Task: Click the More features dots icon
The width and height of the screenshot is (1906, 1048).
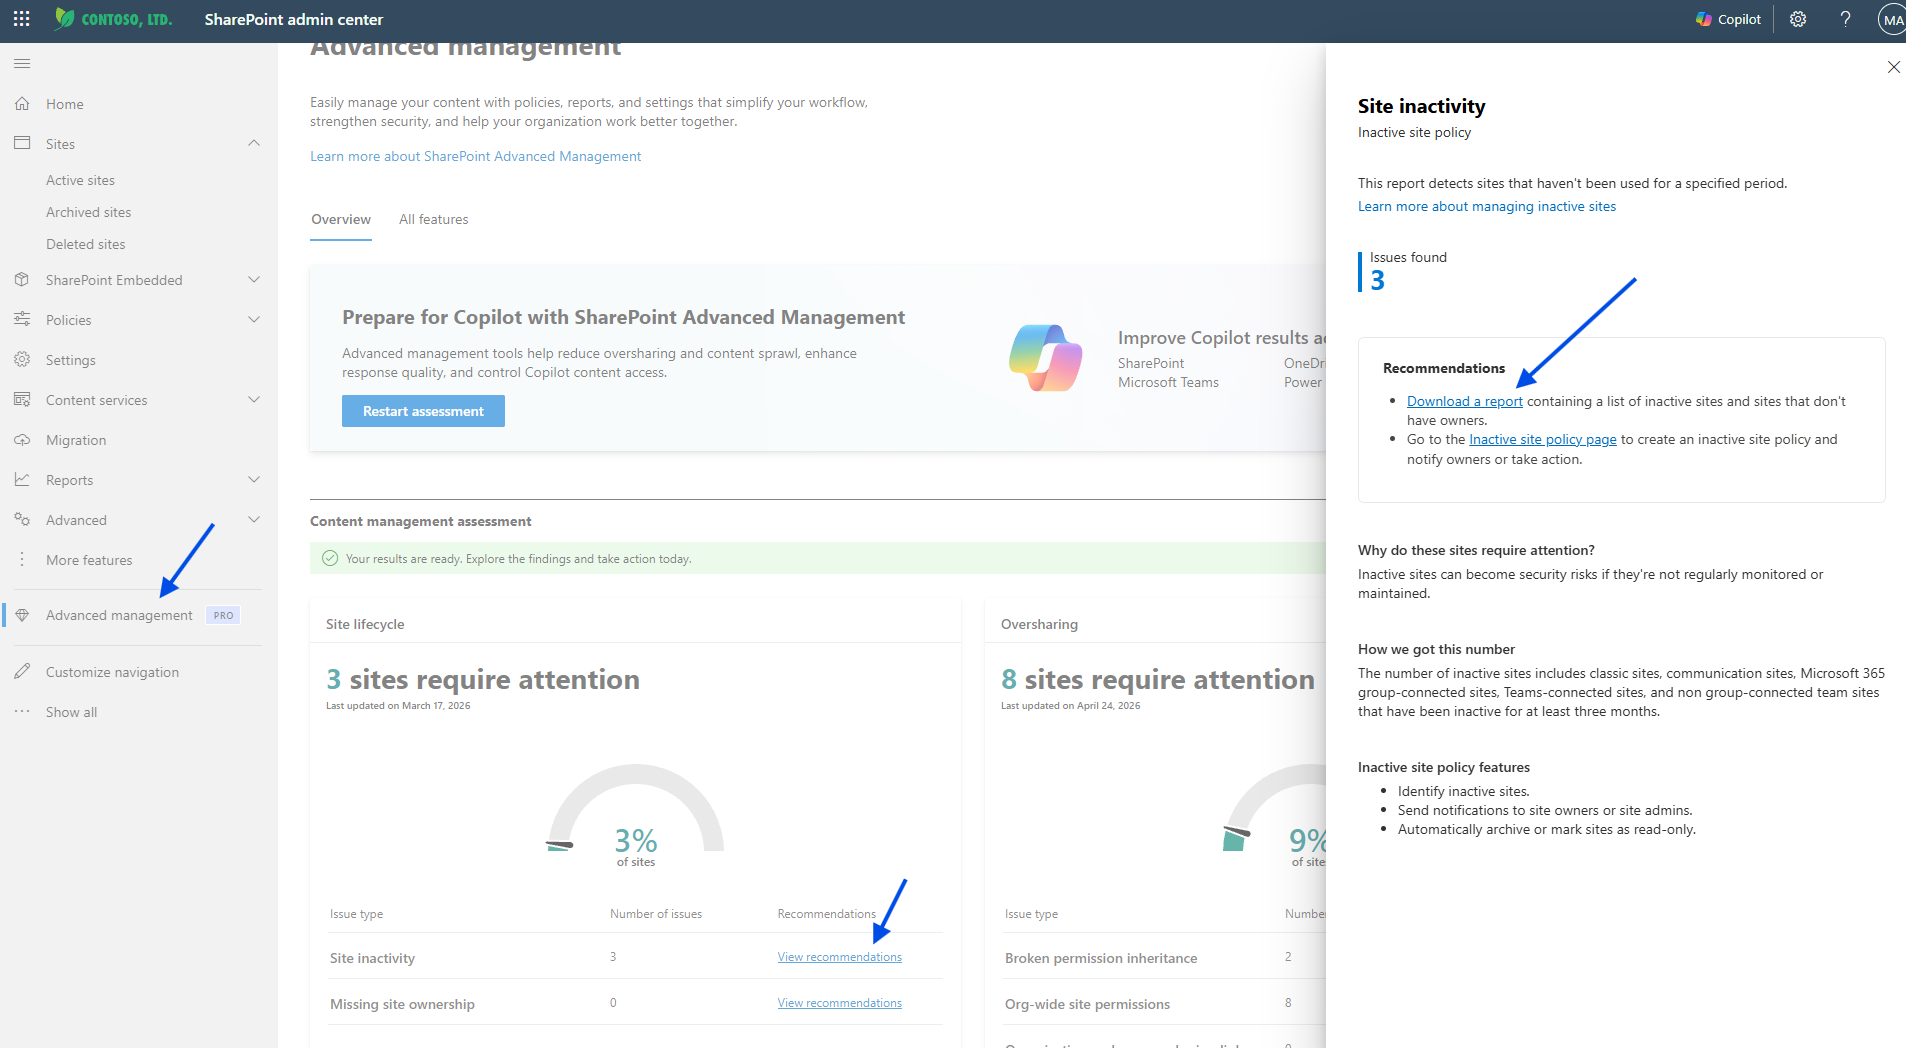Action: click(22, 560)
